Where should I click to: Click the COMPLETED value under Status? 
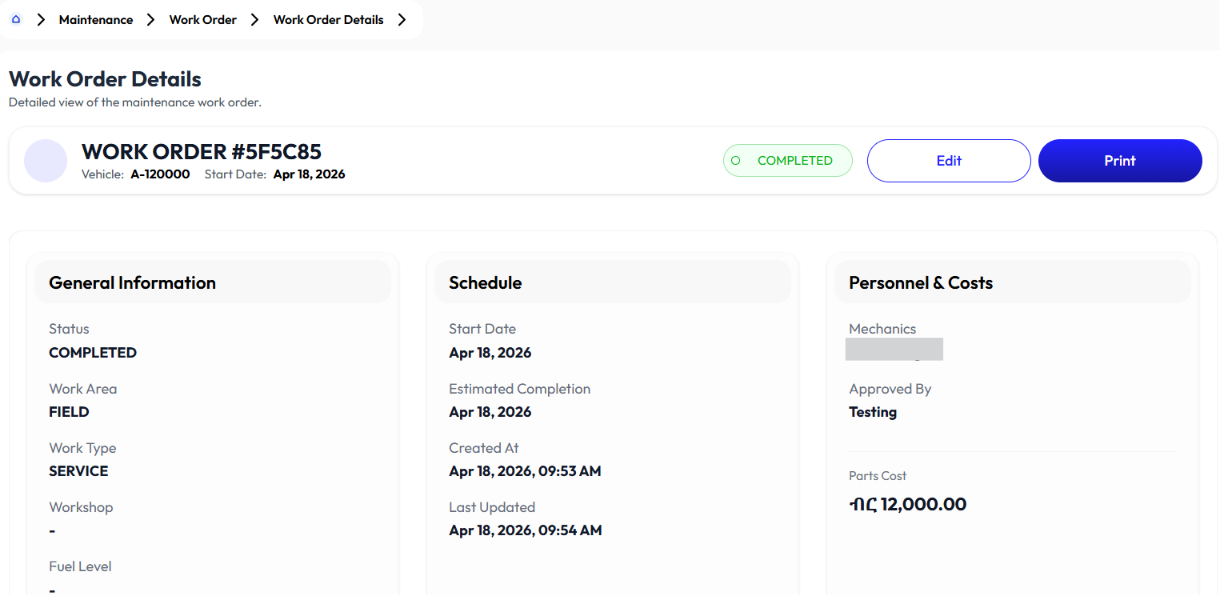[93, 353]
